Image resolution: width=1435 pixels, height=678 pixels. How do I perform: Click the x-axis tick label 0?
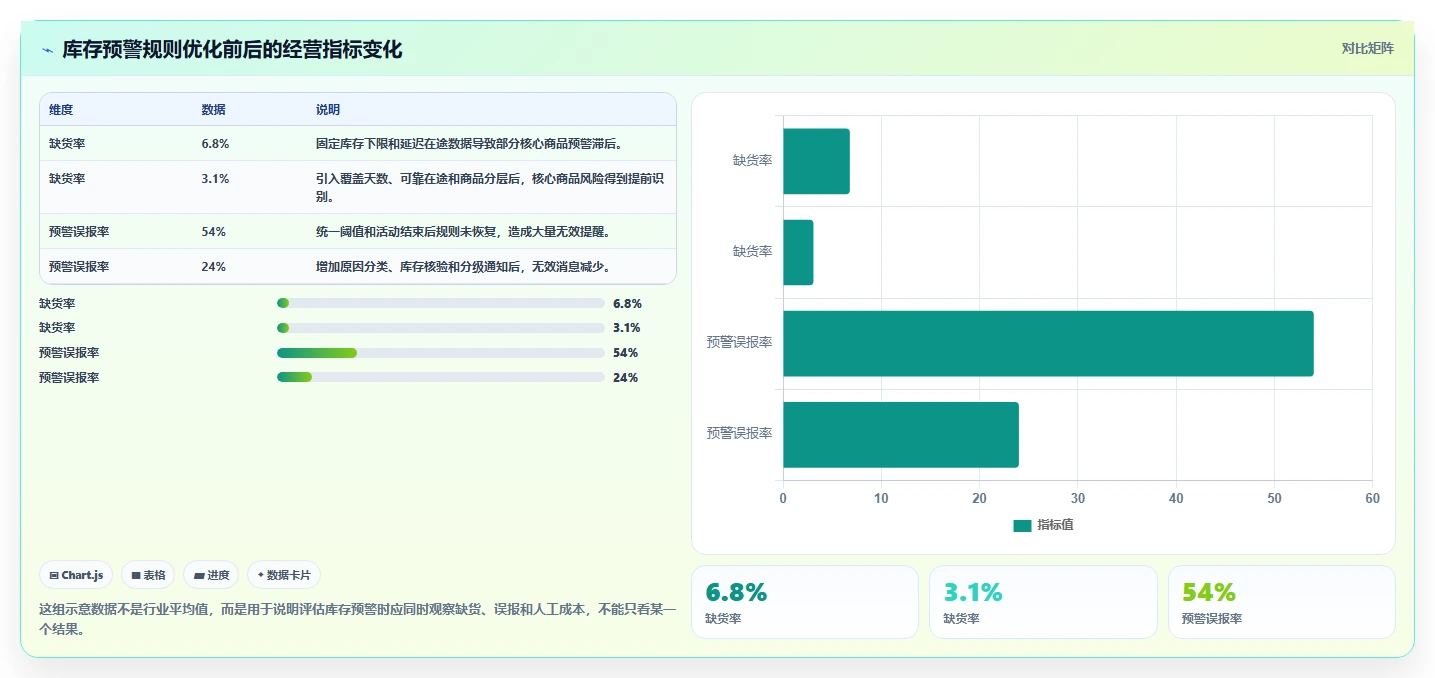(x=783, y=498)
